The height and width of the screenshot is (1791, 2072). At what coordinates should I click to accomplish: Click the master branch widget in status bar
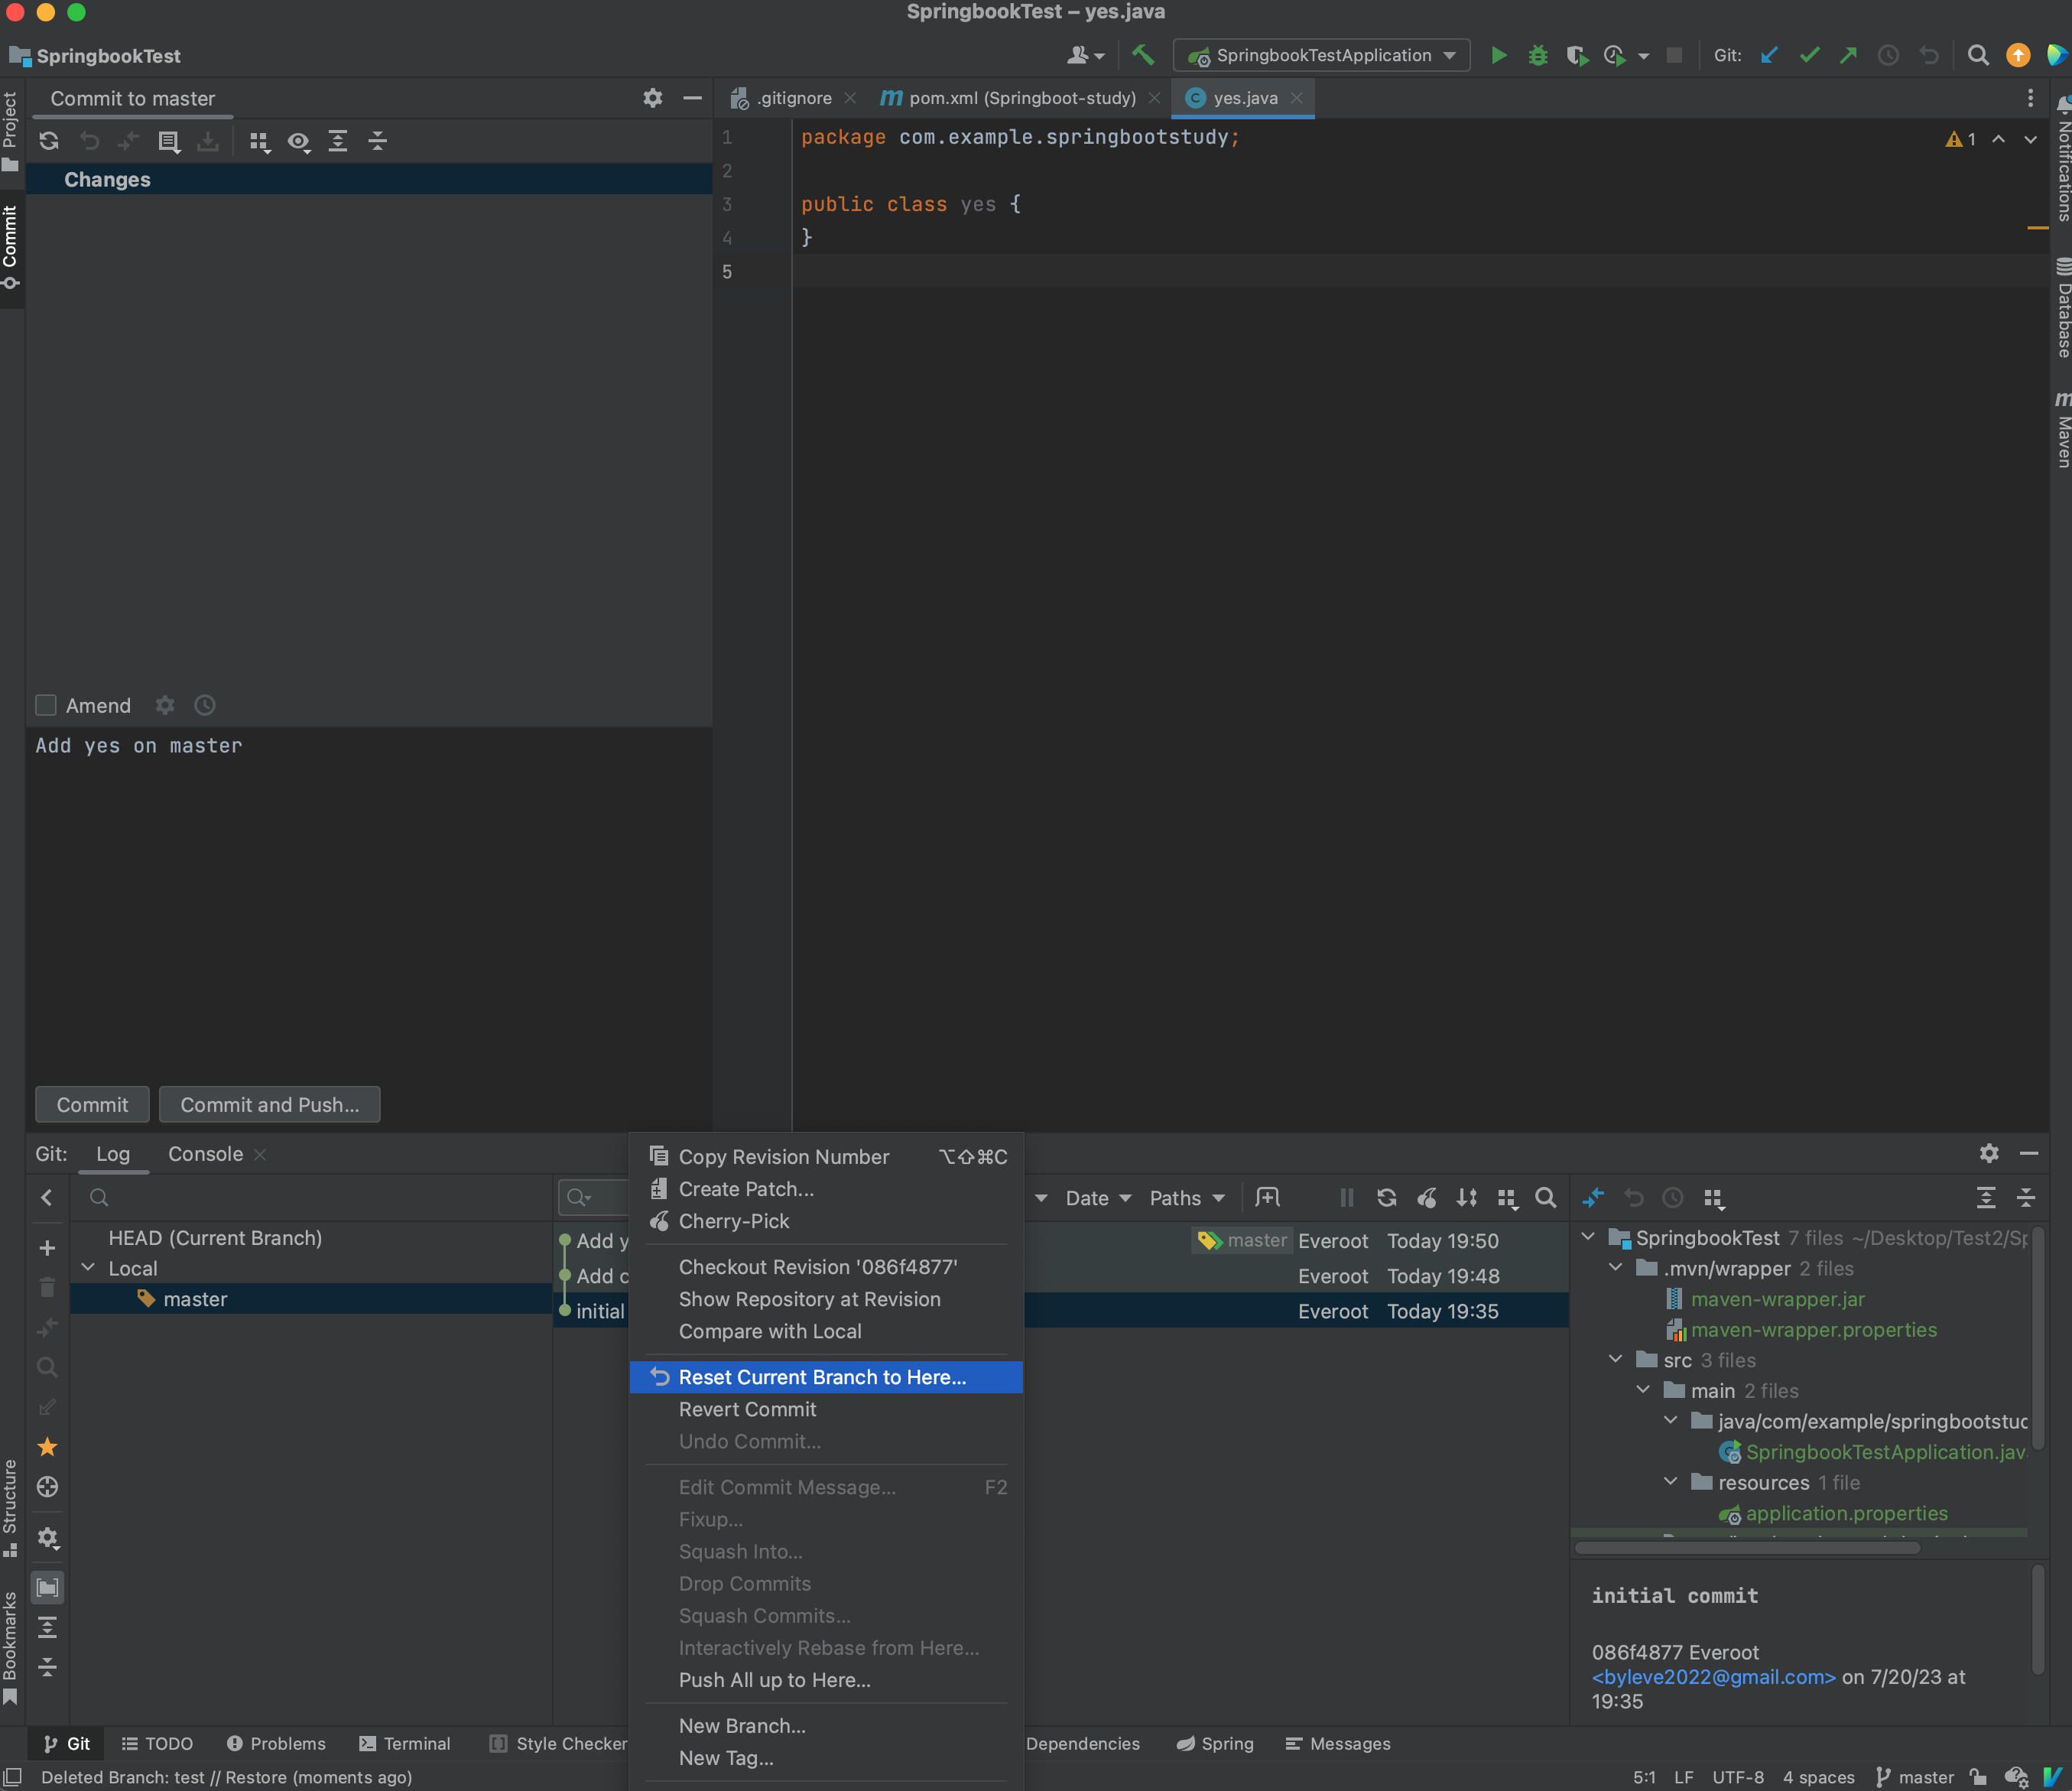tap(1914, 1776)
